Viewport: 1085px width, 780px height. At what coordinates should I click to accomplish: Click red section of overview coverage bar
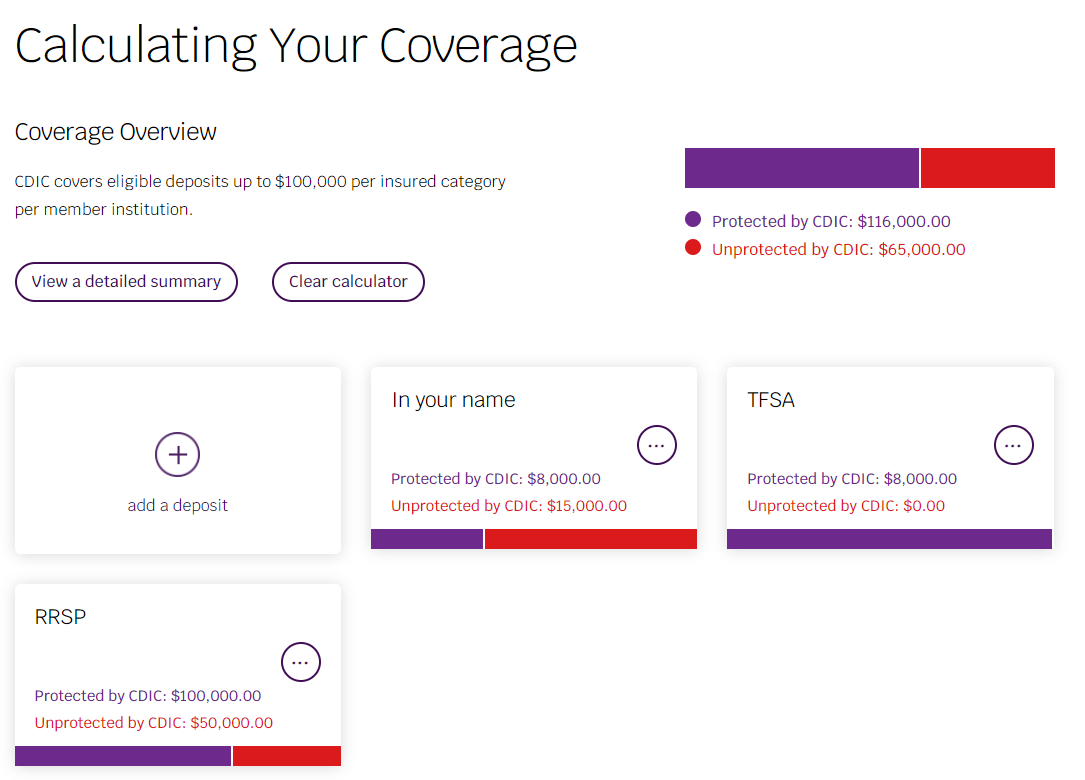pos(987,168)
